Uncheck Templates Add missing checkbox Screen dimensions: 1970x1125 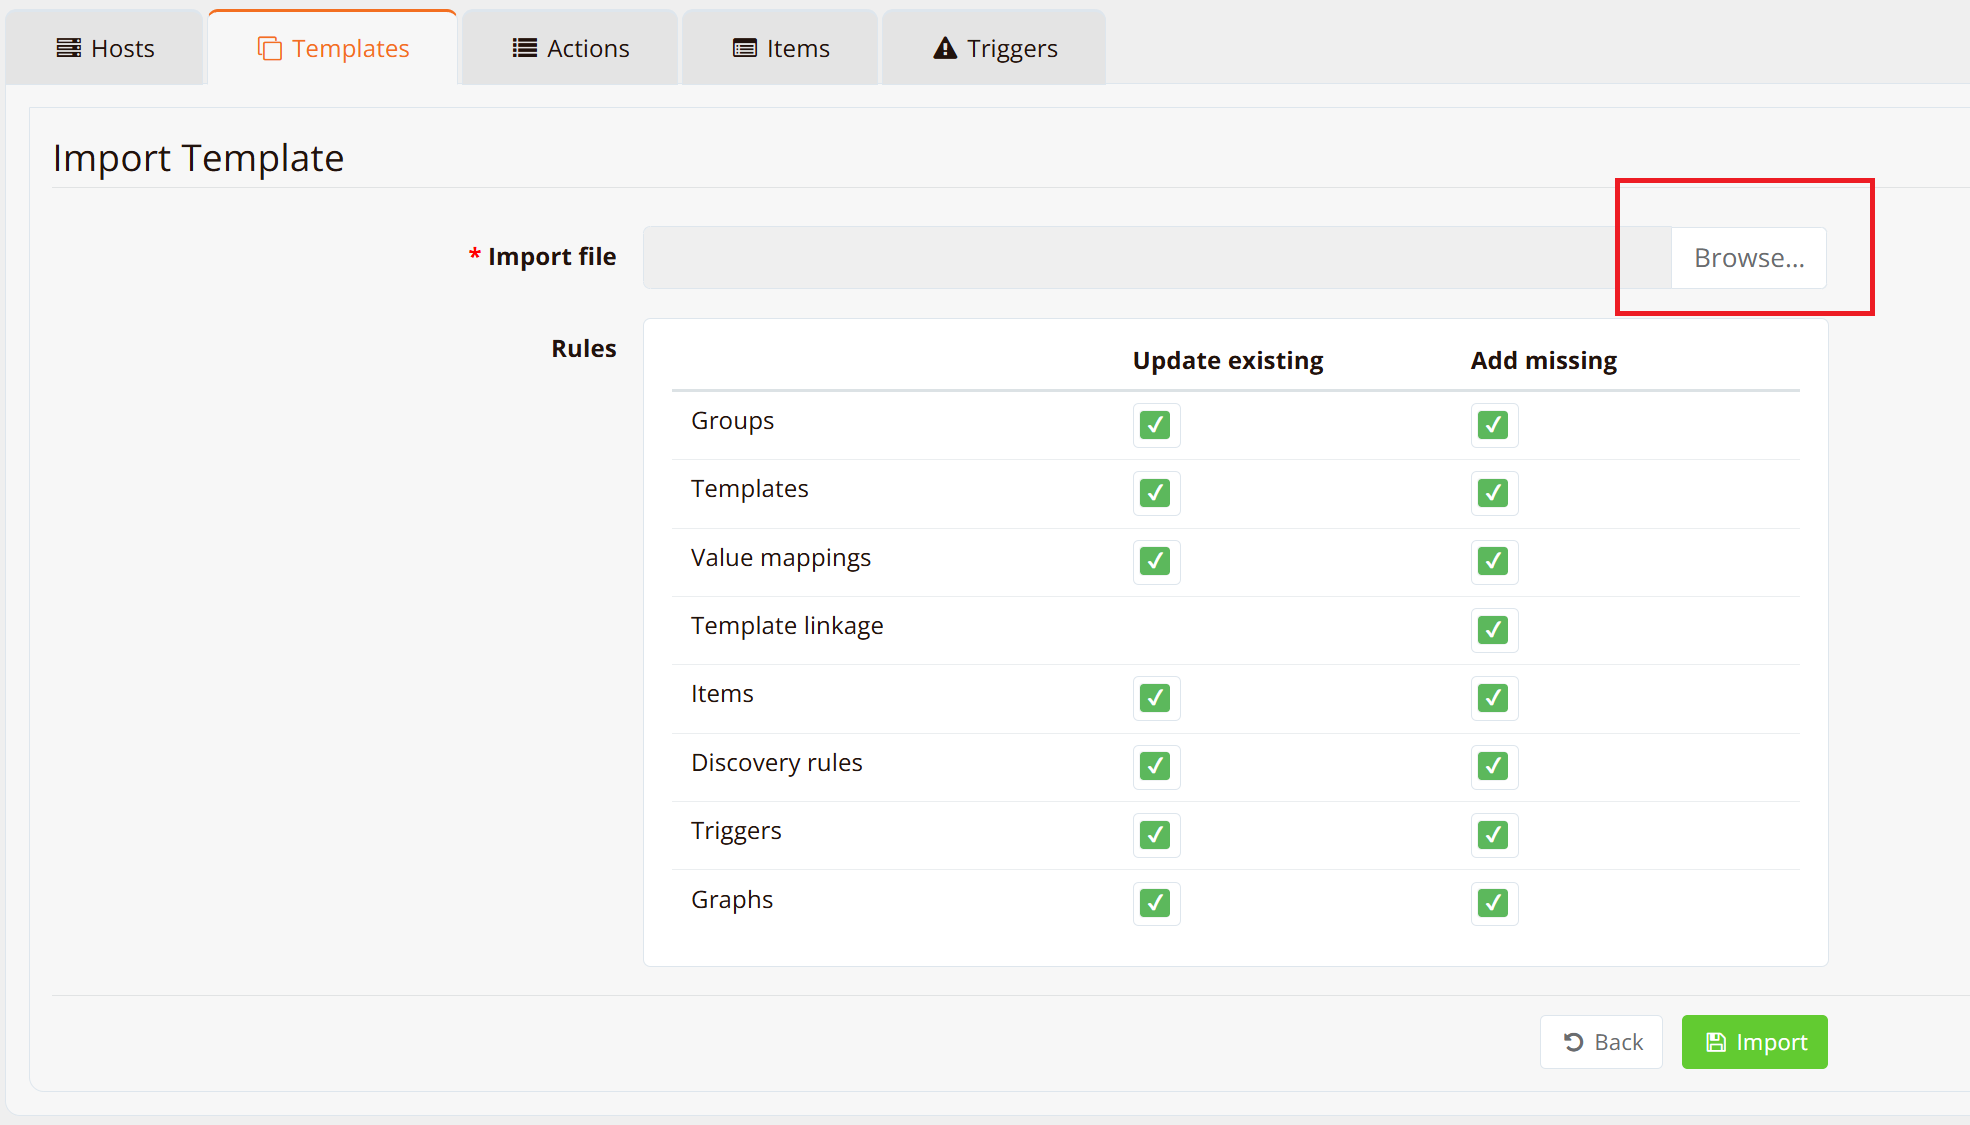pyautogui.click(x=1494, y=493)
